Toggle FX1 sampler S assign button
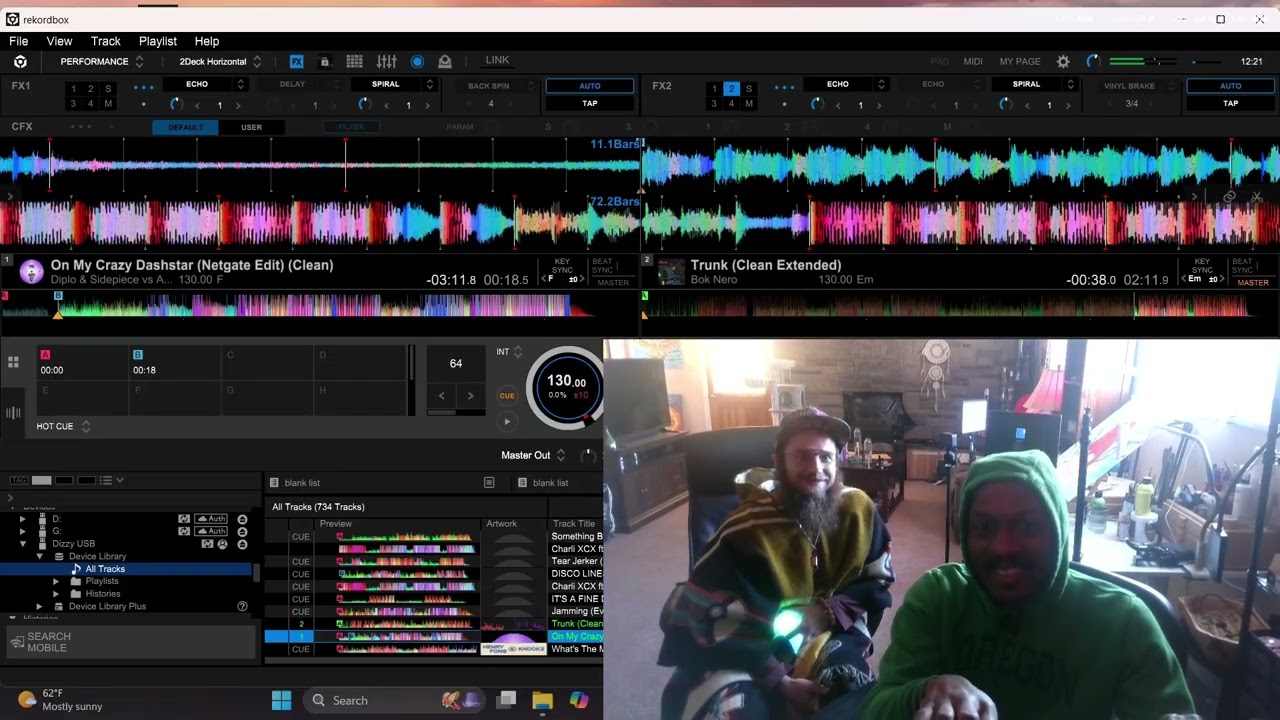 tap(108, 89)
